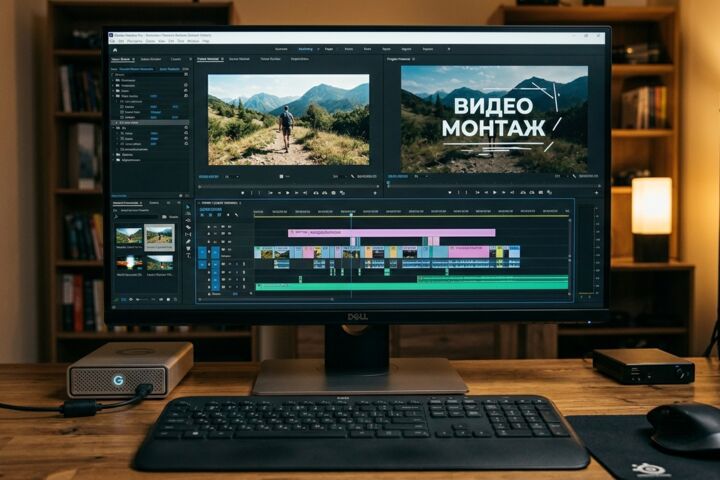Select the Track Select Forward tool
The height and width of the screenshot is (480, 720).
coord(188,214)
